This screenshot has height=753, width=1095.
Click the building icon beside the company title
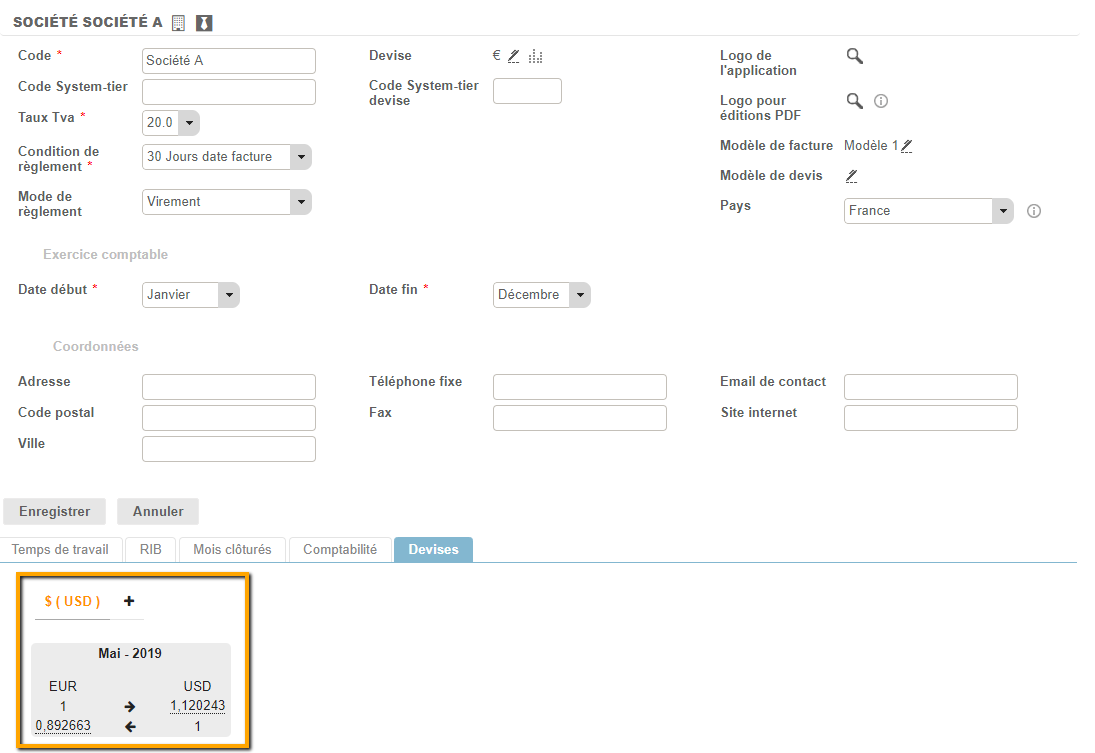pyautogui.click(x=179, y=23)
